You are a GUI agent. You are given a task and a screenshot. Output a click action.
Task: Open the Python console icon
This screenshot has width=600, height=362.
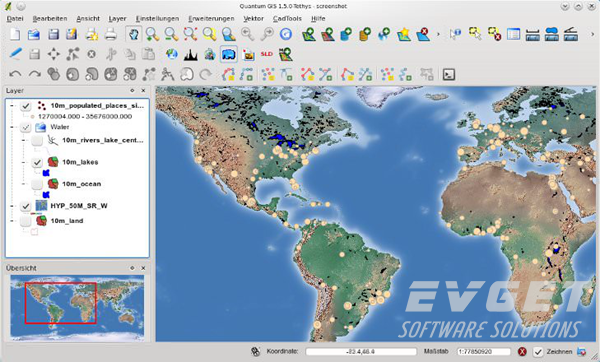coord(448,74)
